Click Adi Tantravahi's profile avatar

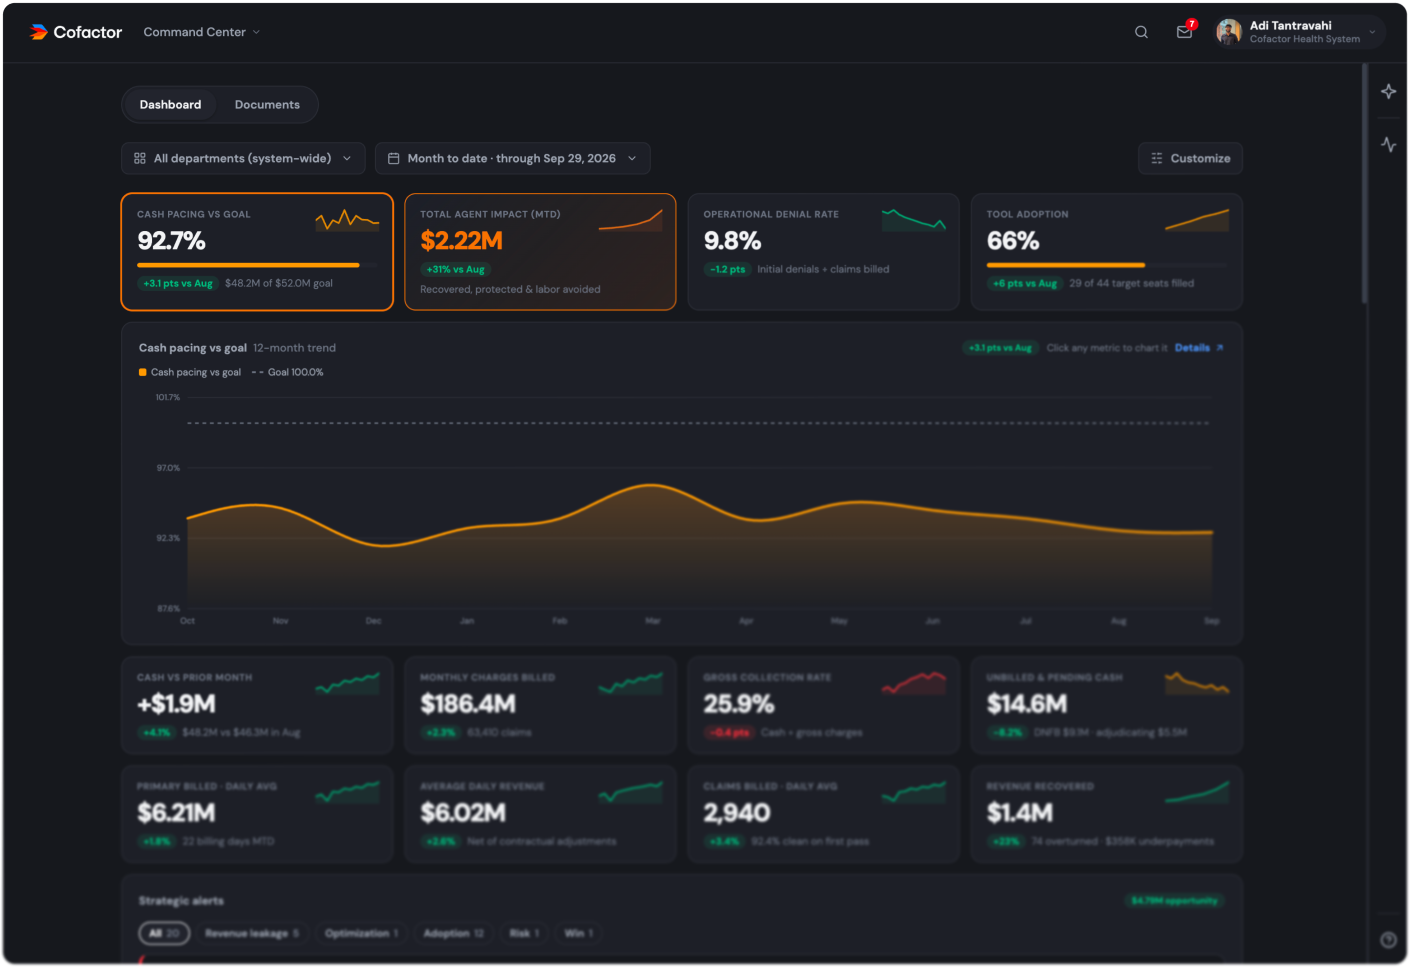[1228, 32]
